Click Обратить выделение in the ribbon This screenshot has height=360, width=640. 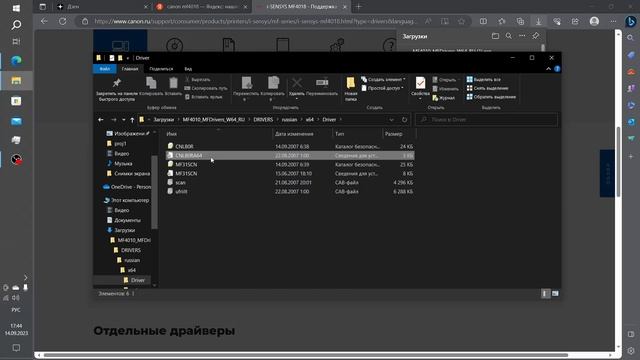click(x=491, y=97)
